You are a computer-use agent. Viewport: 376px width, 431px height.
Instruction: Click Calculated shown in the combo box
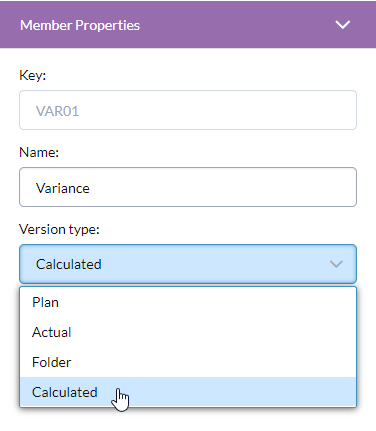69,264
